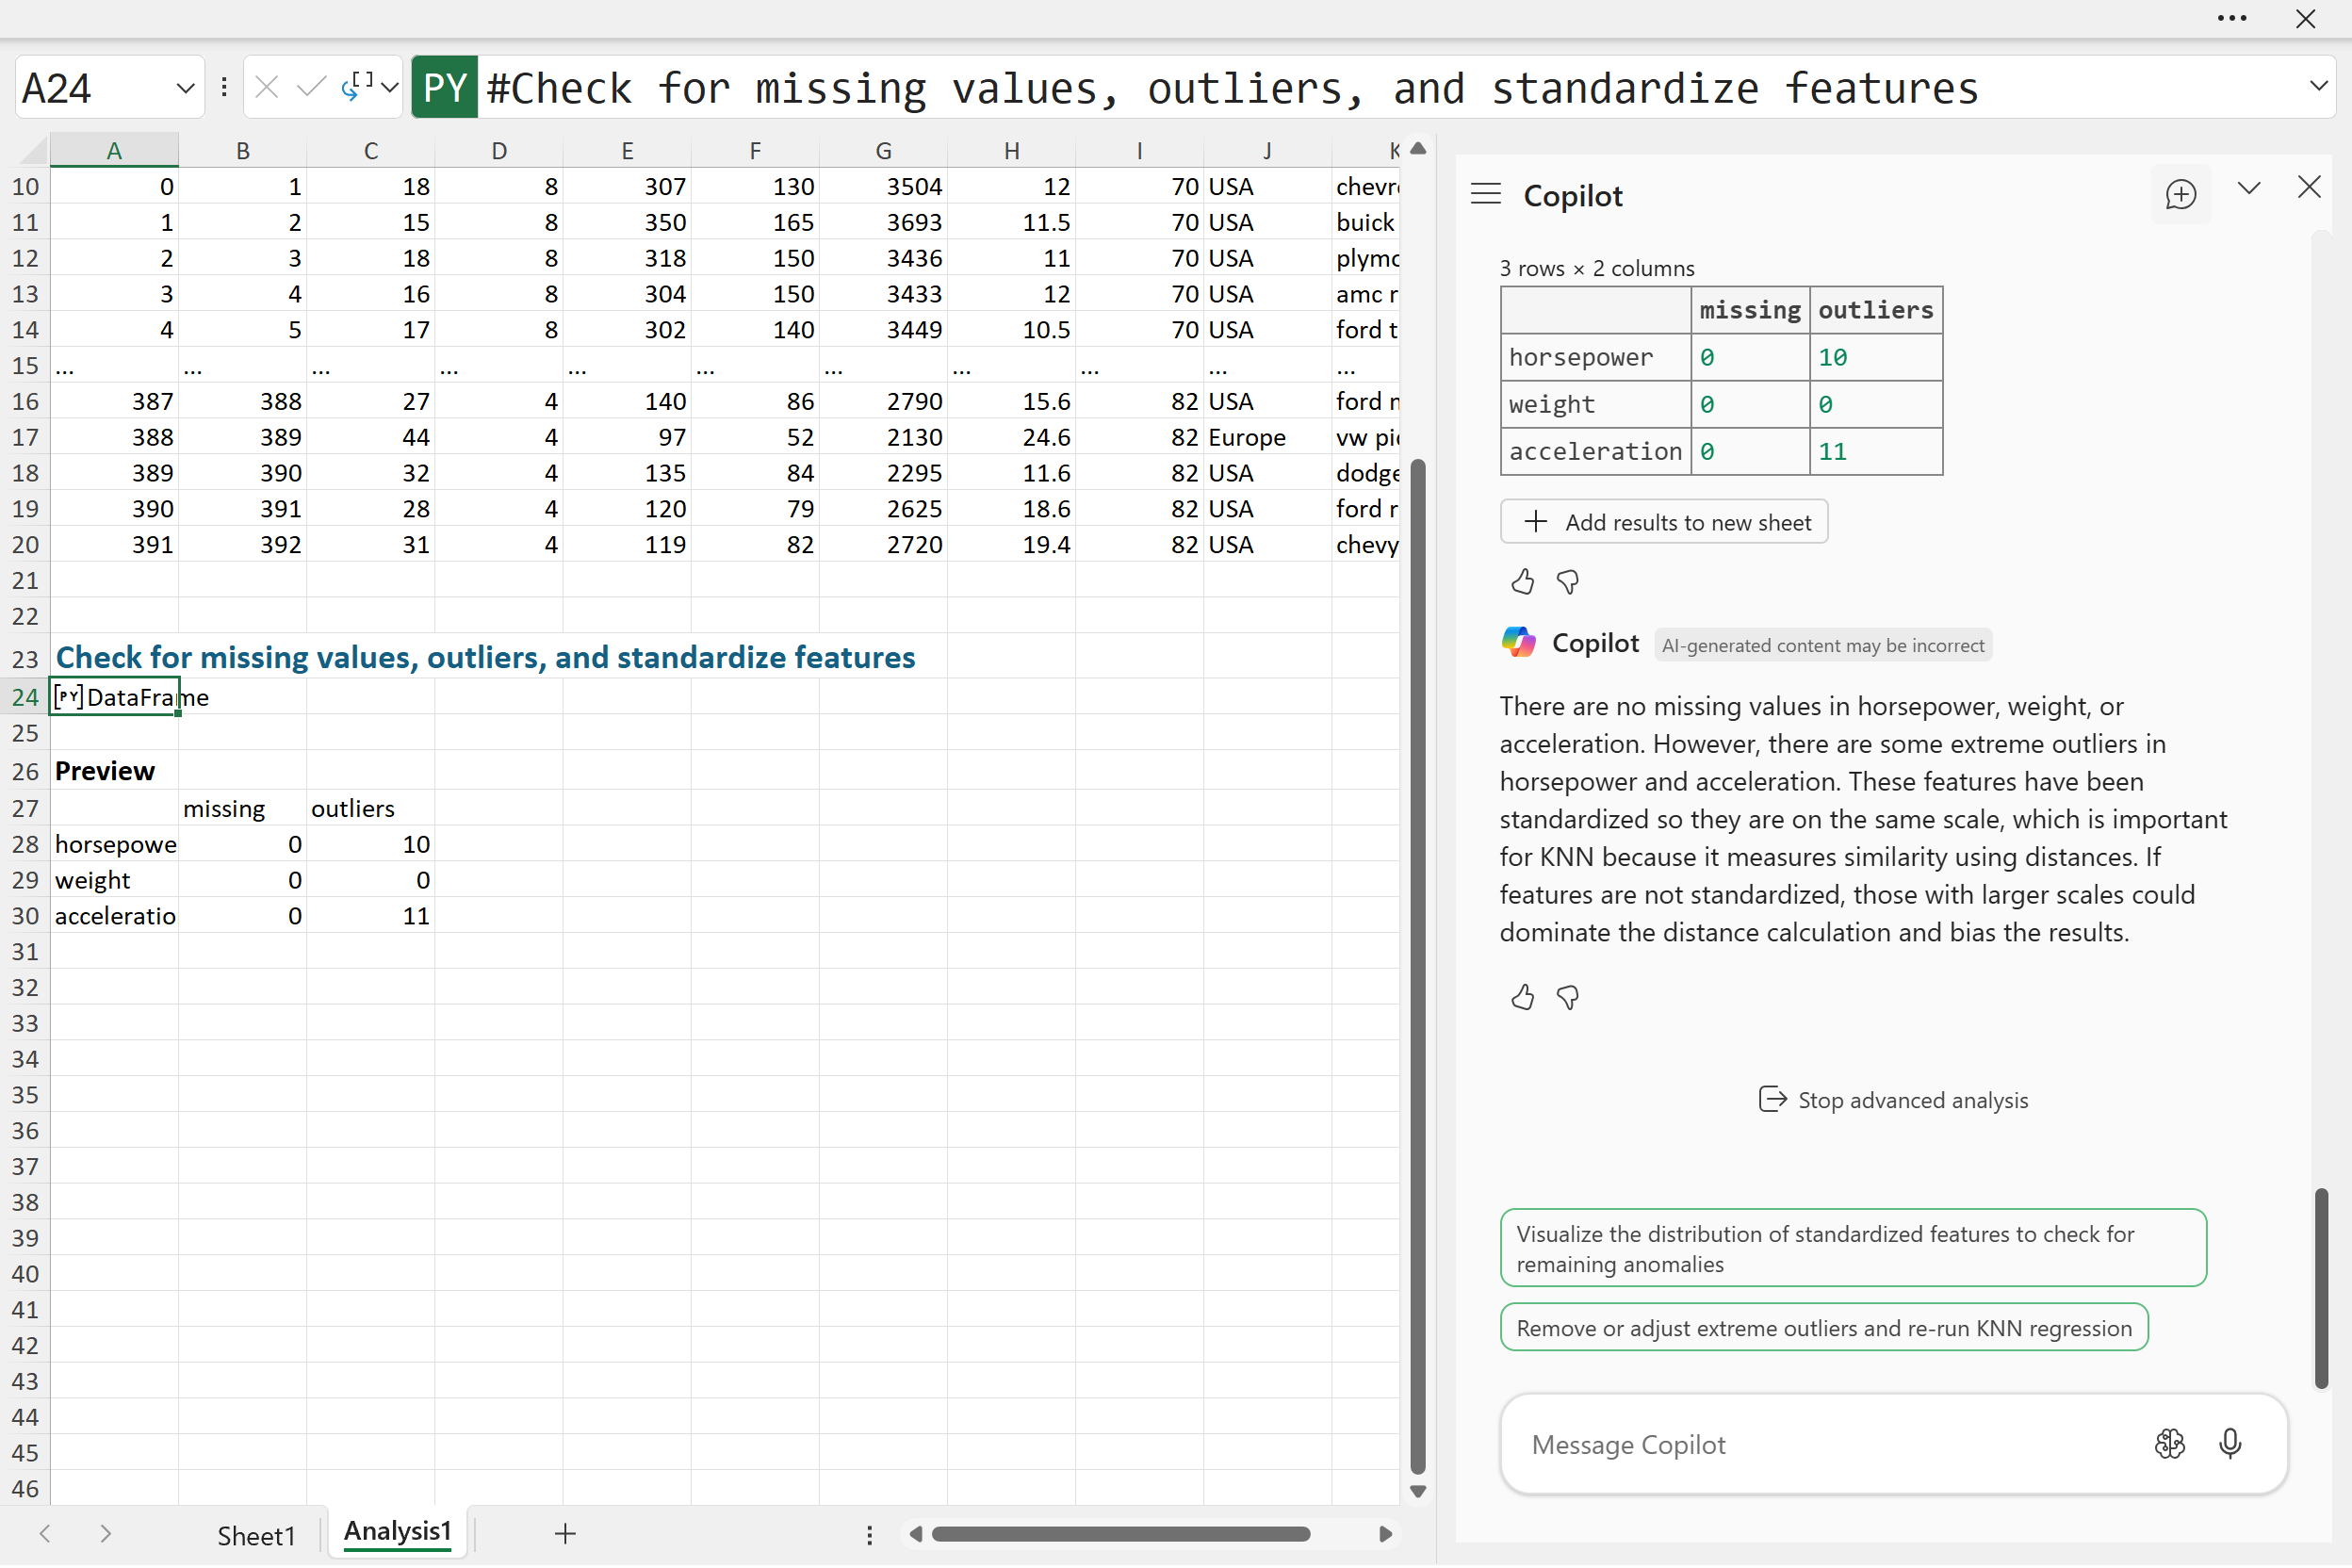
Task: Expand the Name Box dropdown for A24
Action: pyautogui.click(x=185, y=88)
